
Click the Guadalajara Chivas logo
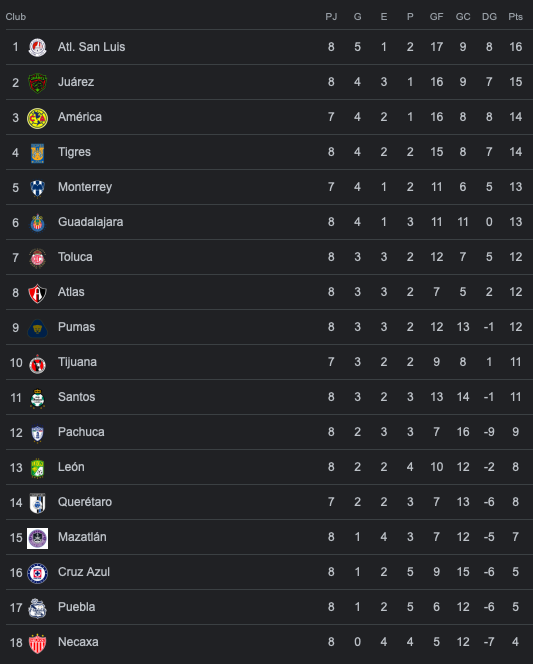[37, 223]
